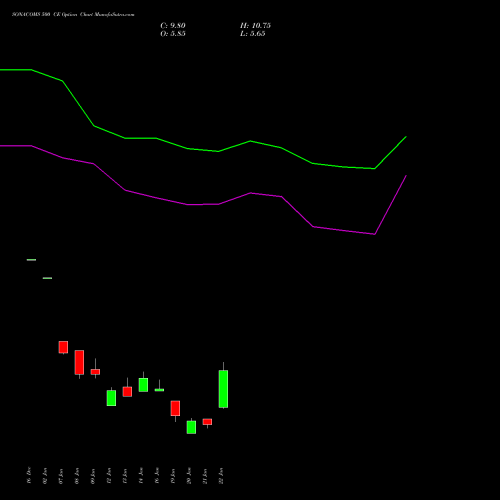This screenshot has height=500, width=500.
Task: Click the thin green candle above 16 Jan
Action: 159,390
